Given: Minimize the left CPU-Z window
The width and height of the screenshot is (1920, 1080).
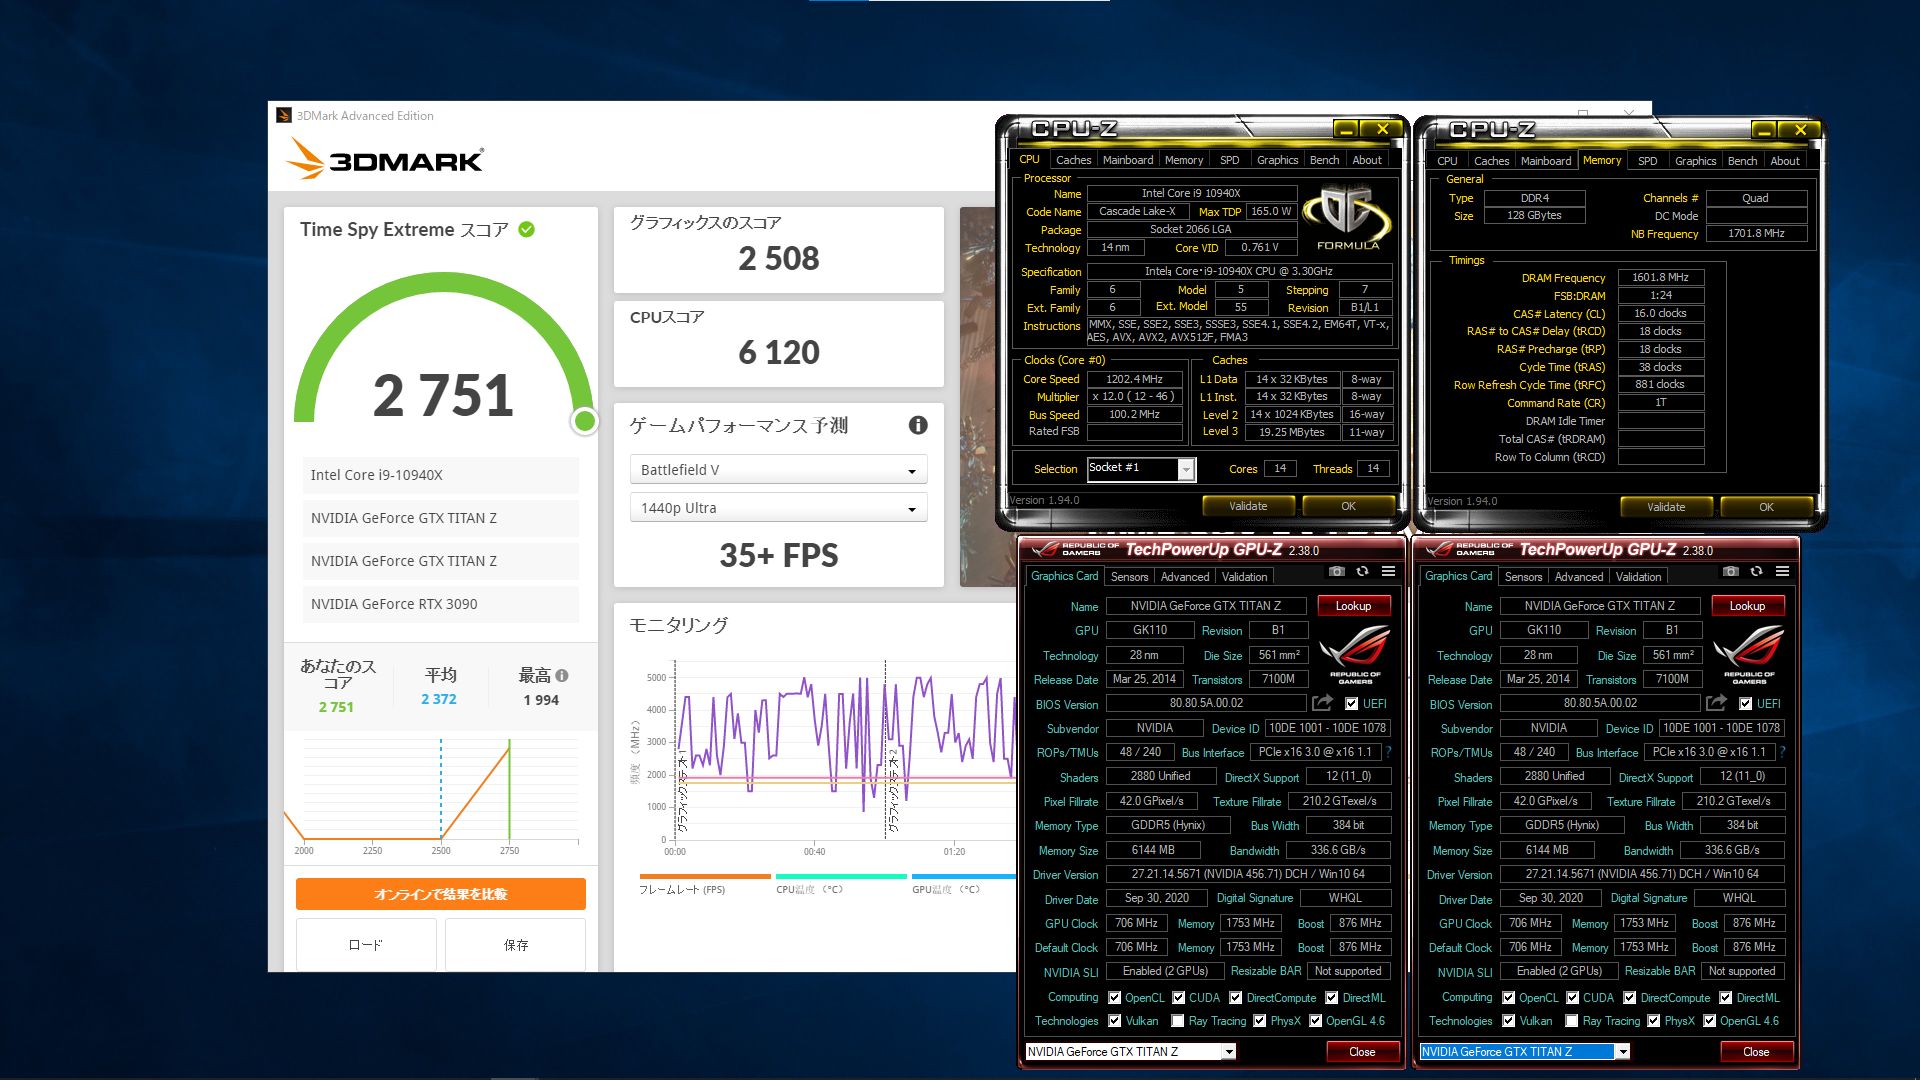Looking at the screenshot, I should coord(1346,129).
